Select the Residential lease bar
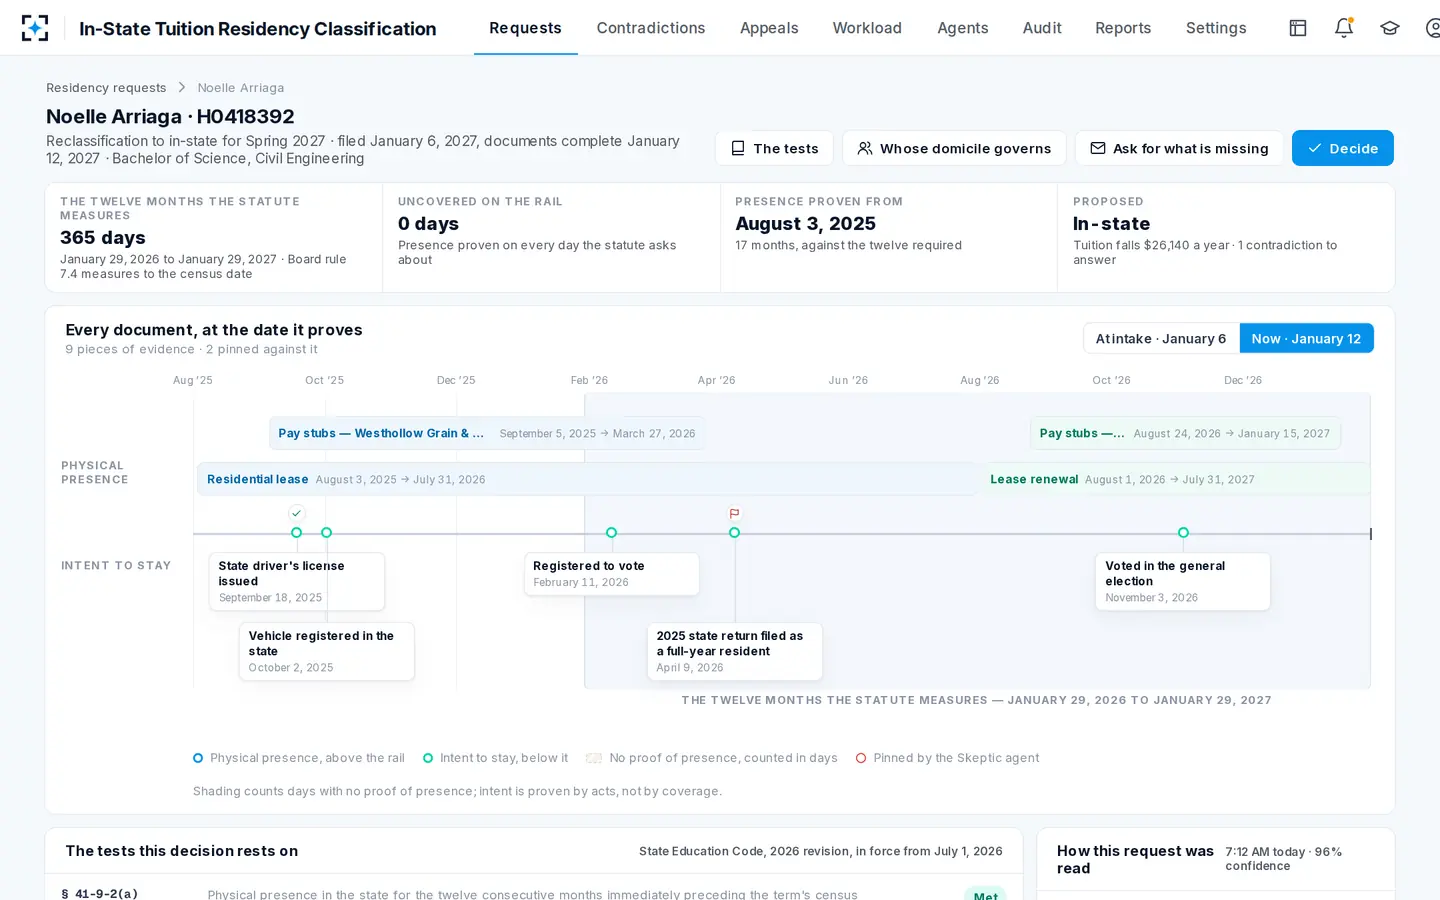Image resolution: width=1440 pixels, height=900 pixels. tap(587, 479)
